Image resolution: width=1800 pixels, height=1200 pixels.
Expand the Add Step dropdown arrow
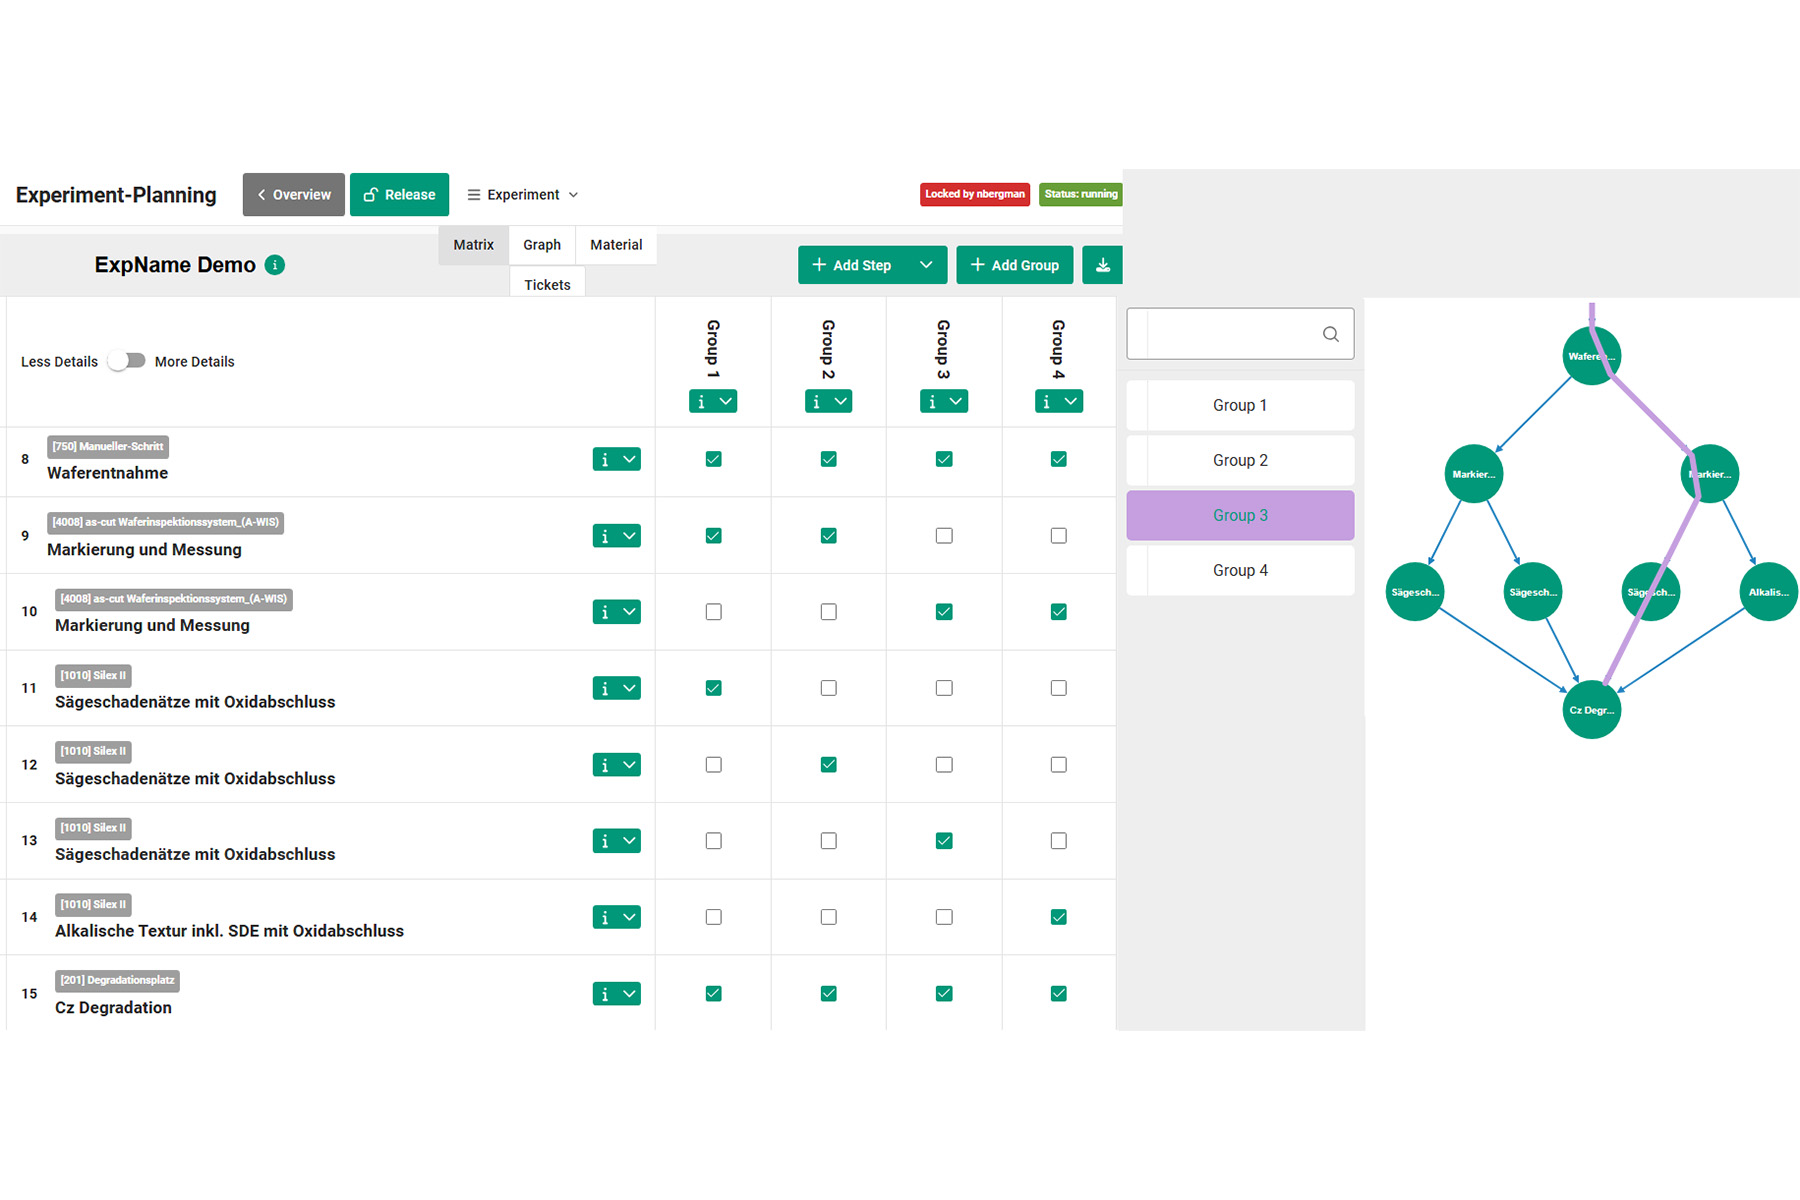926,265
